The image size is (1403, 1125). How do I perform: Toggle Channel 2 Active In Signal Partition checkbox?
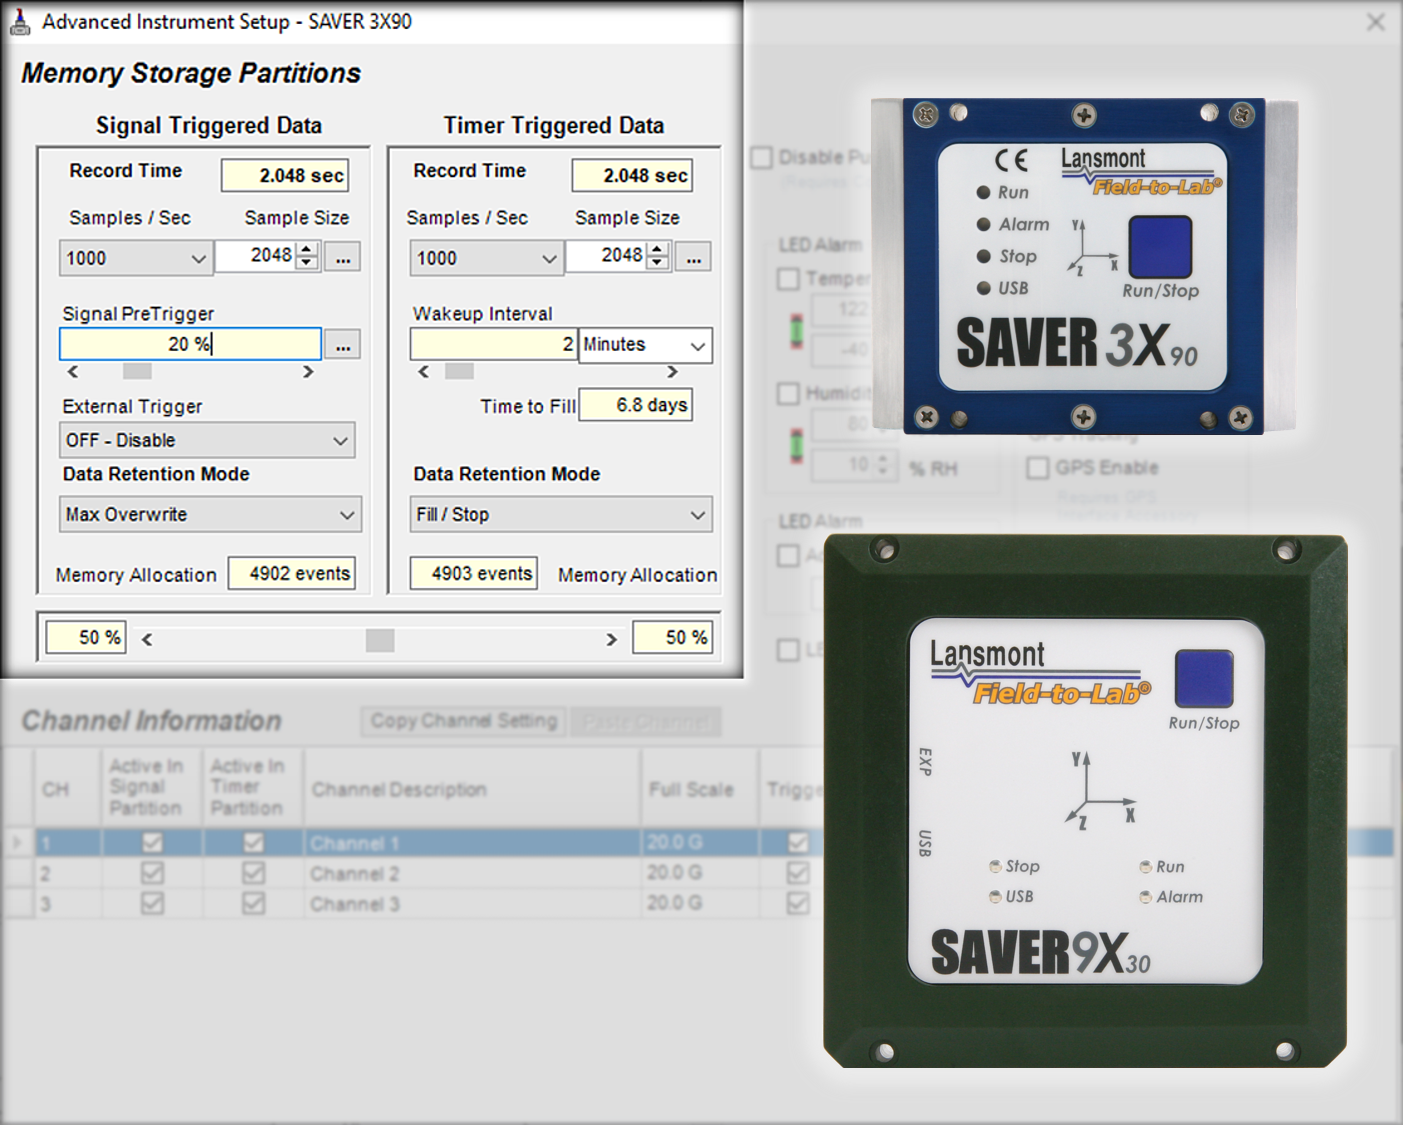(152, 873)
